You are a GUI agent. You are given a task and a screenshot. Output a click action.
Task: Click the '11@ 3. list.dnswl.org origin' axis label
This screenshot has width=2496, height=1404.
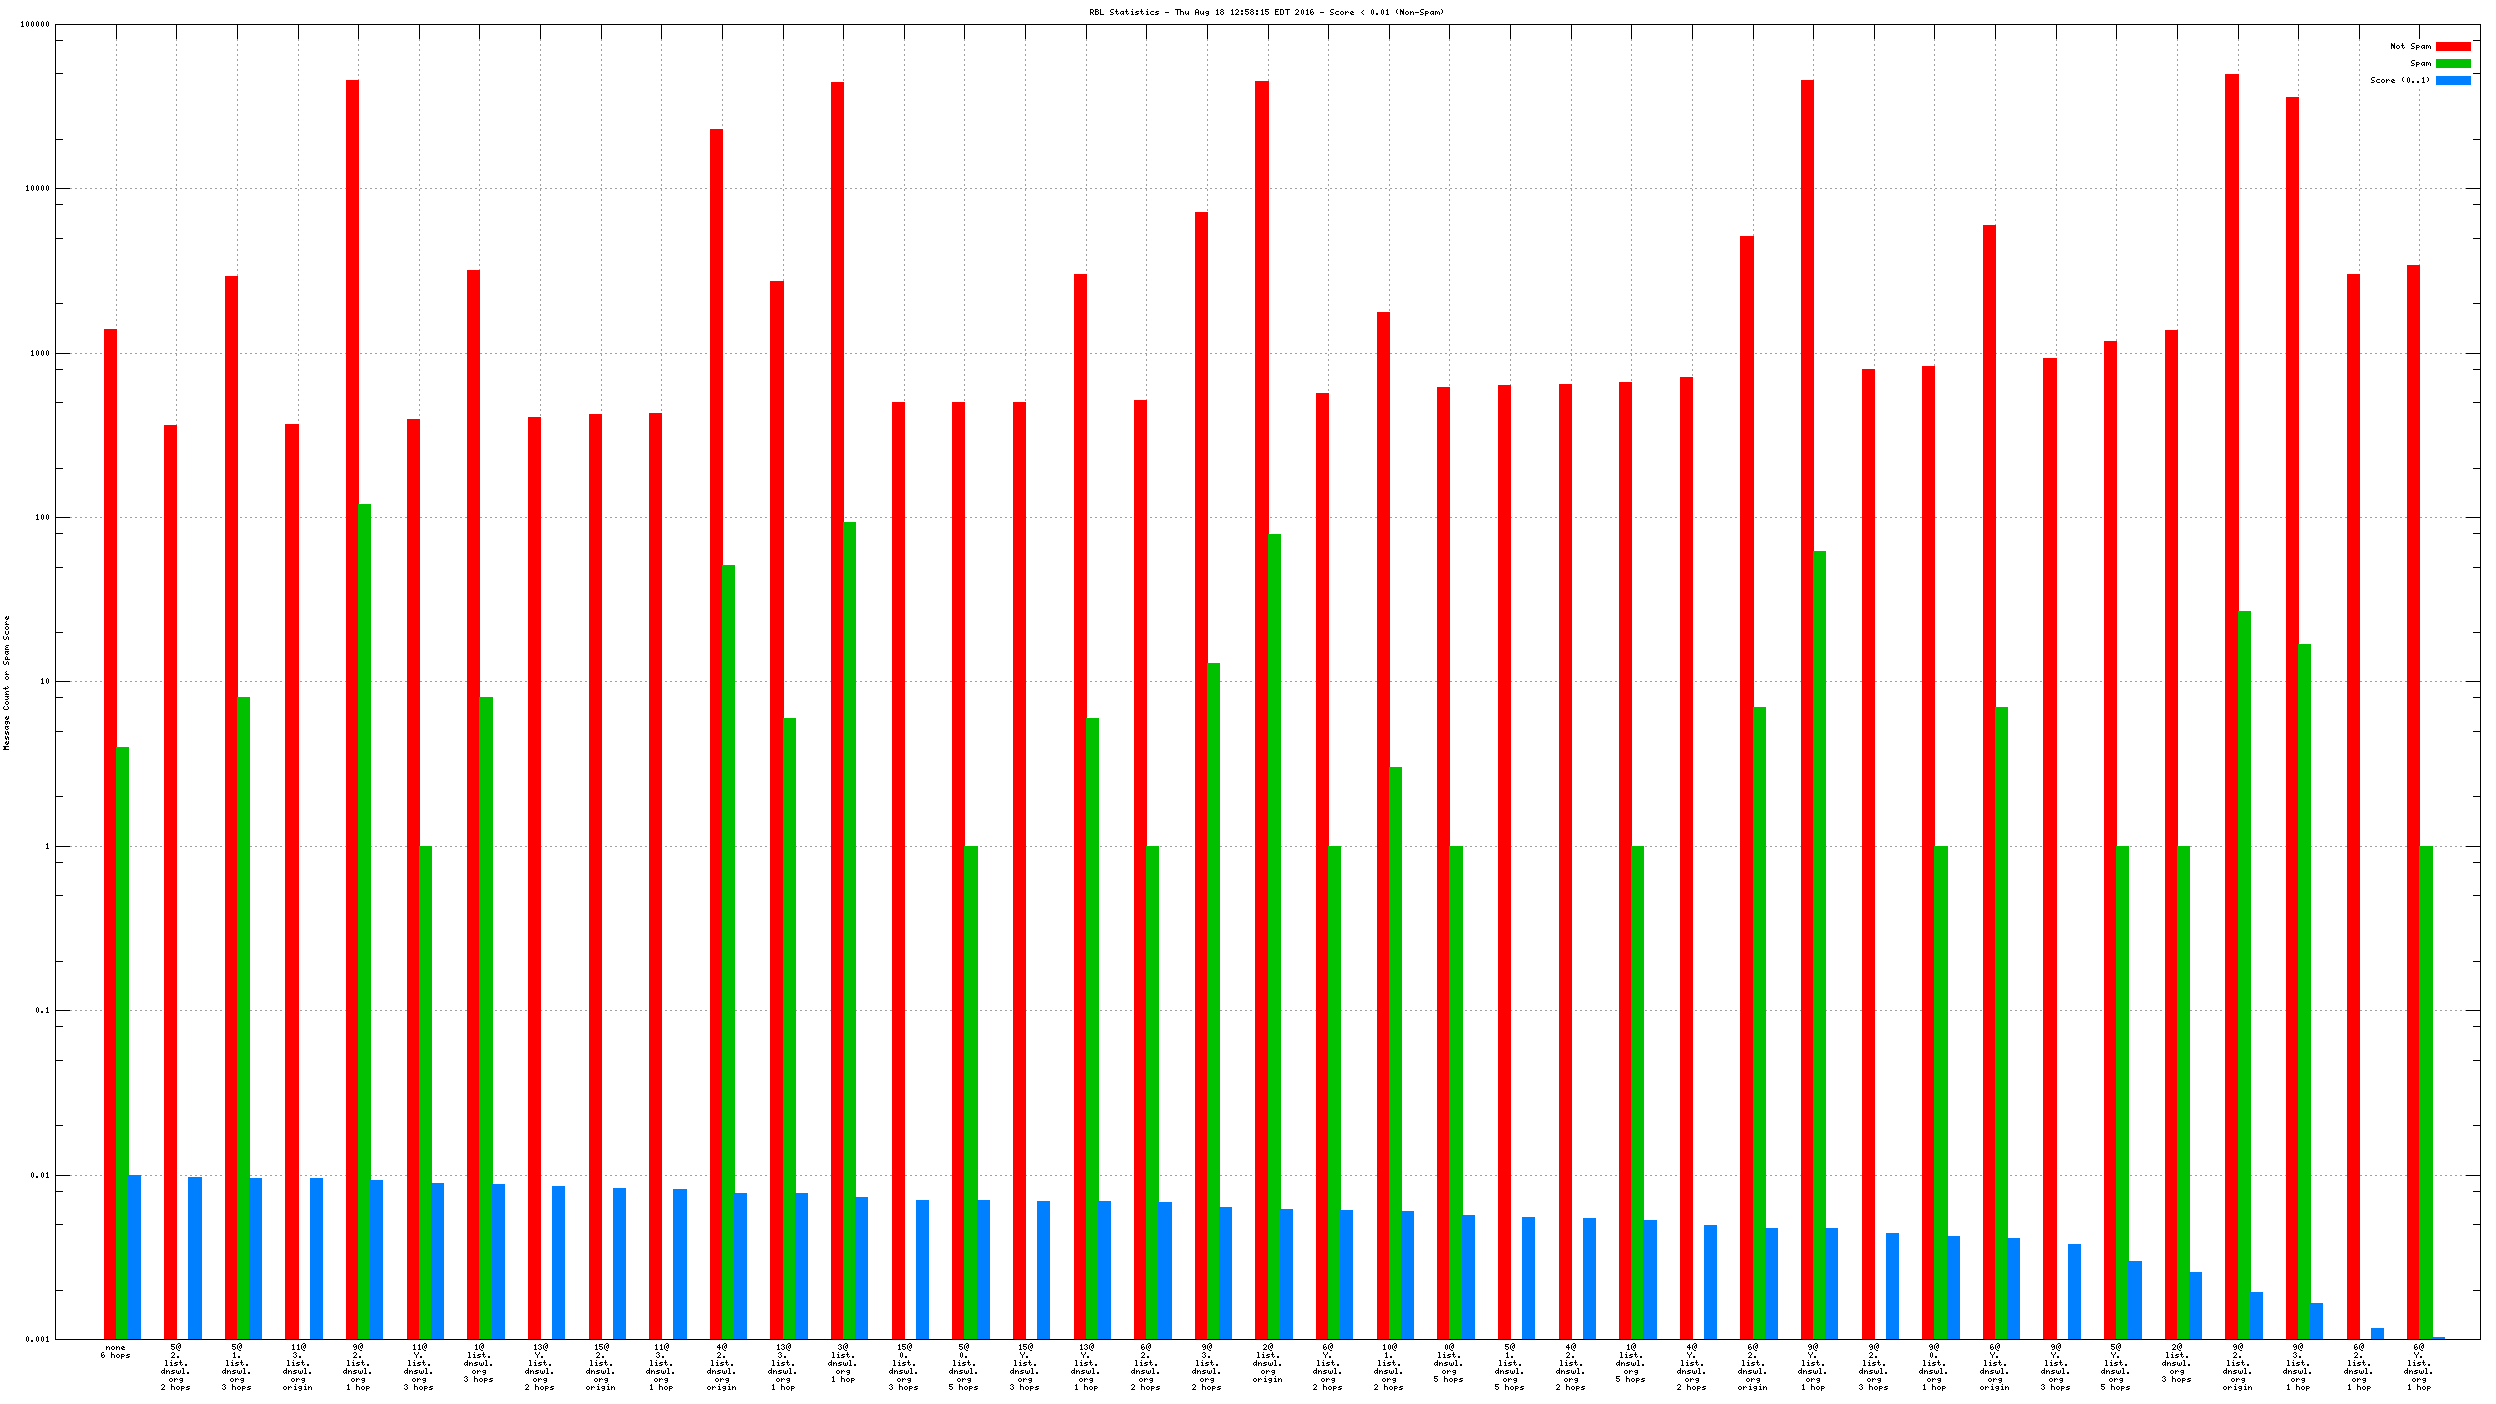click(x=297, y=1367)
